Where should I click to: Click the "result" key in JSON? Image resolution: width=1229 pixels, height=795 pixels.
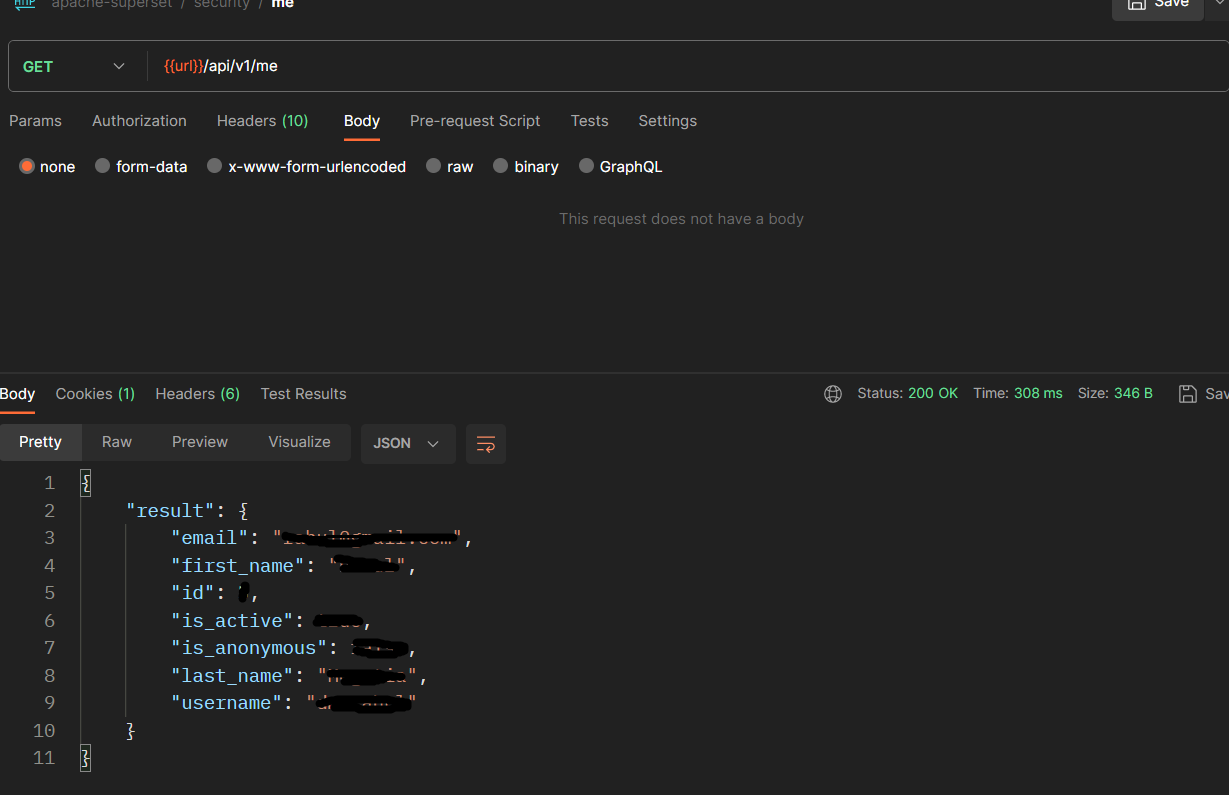(170, 511)
